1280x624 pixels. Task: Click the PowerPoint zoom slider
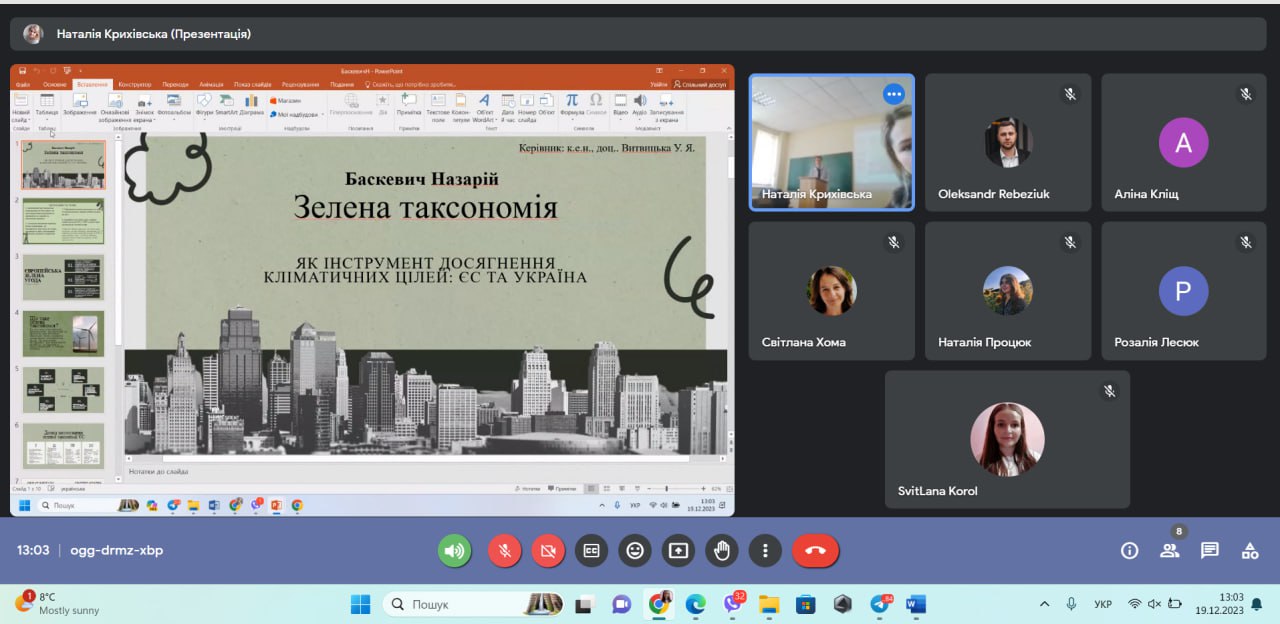[x=666, y=488]
